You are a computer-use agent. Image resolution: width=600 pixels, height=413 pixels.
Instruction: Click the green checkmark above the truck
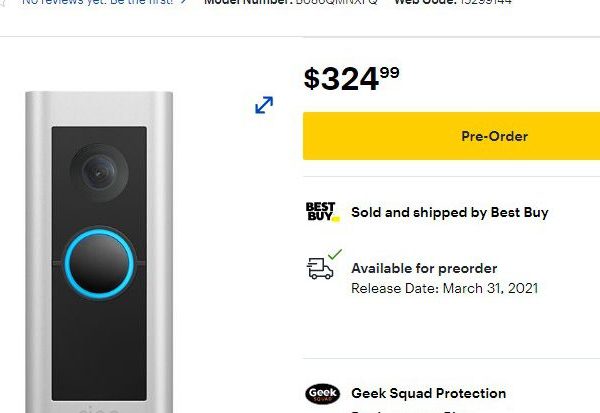(x=334, y=255)
